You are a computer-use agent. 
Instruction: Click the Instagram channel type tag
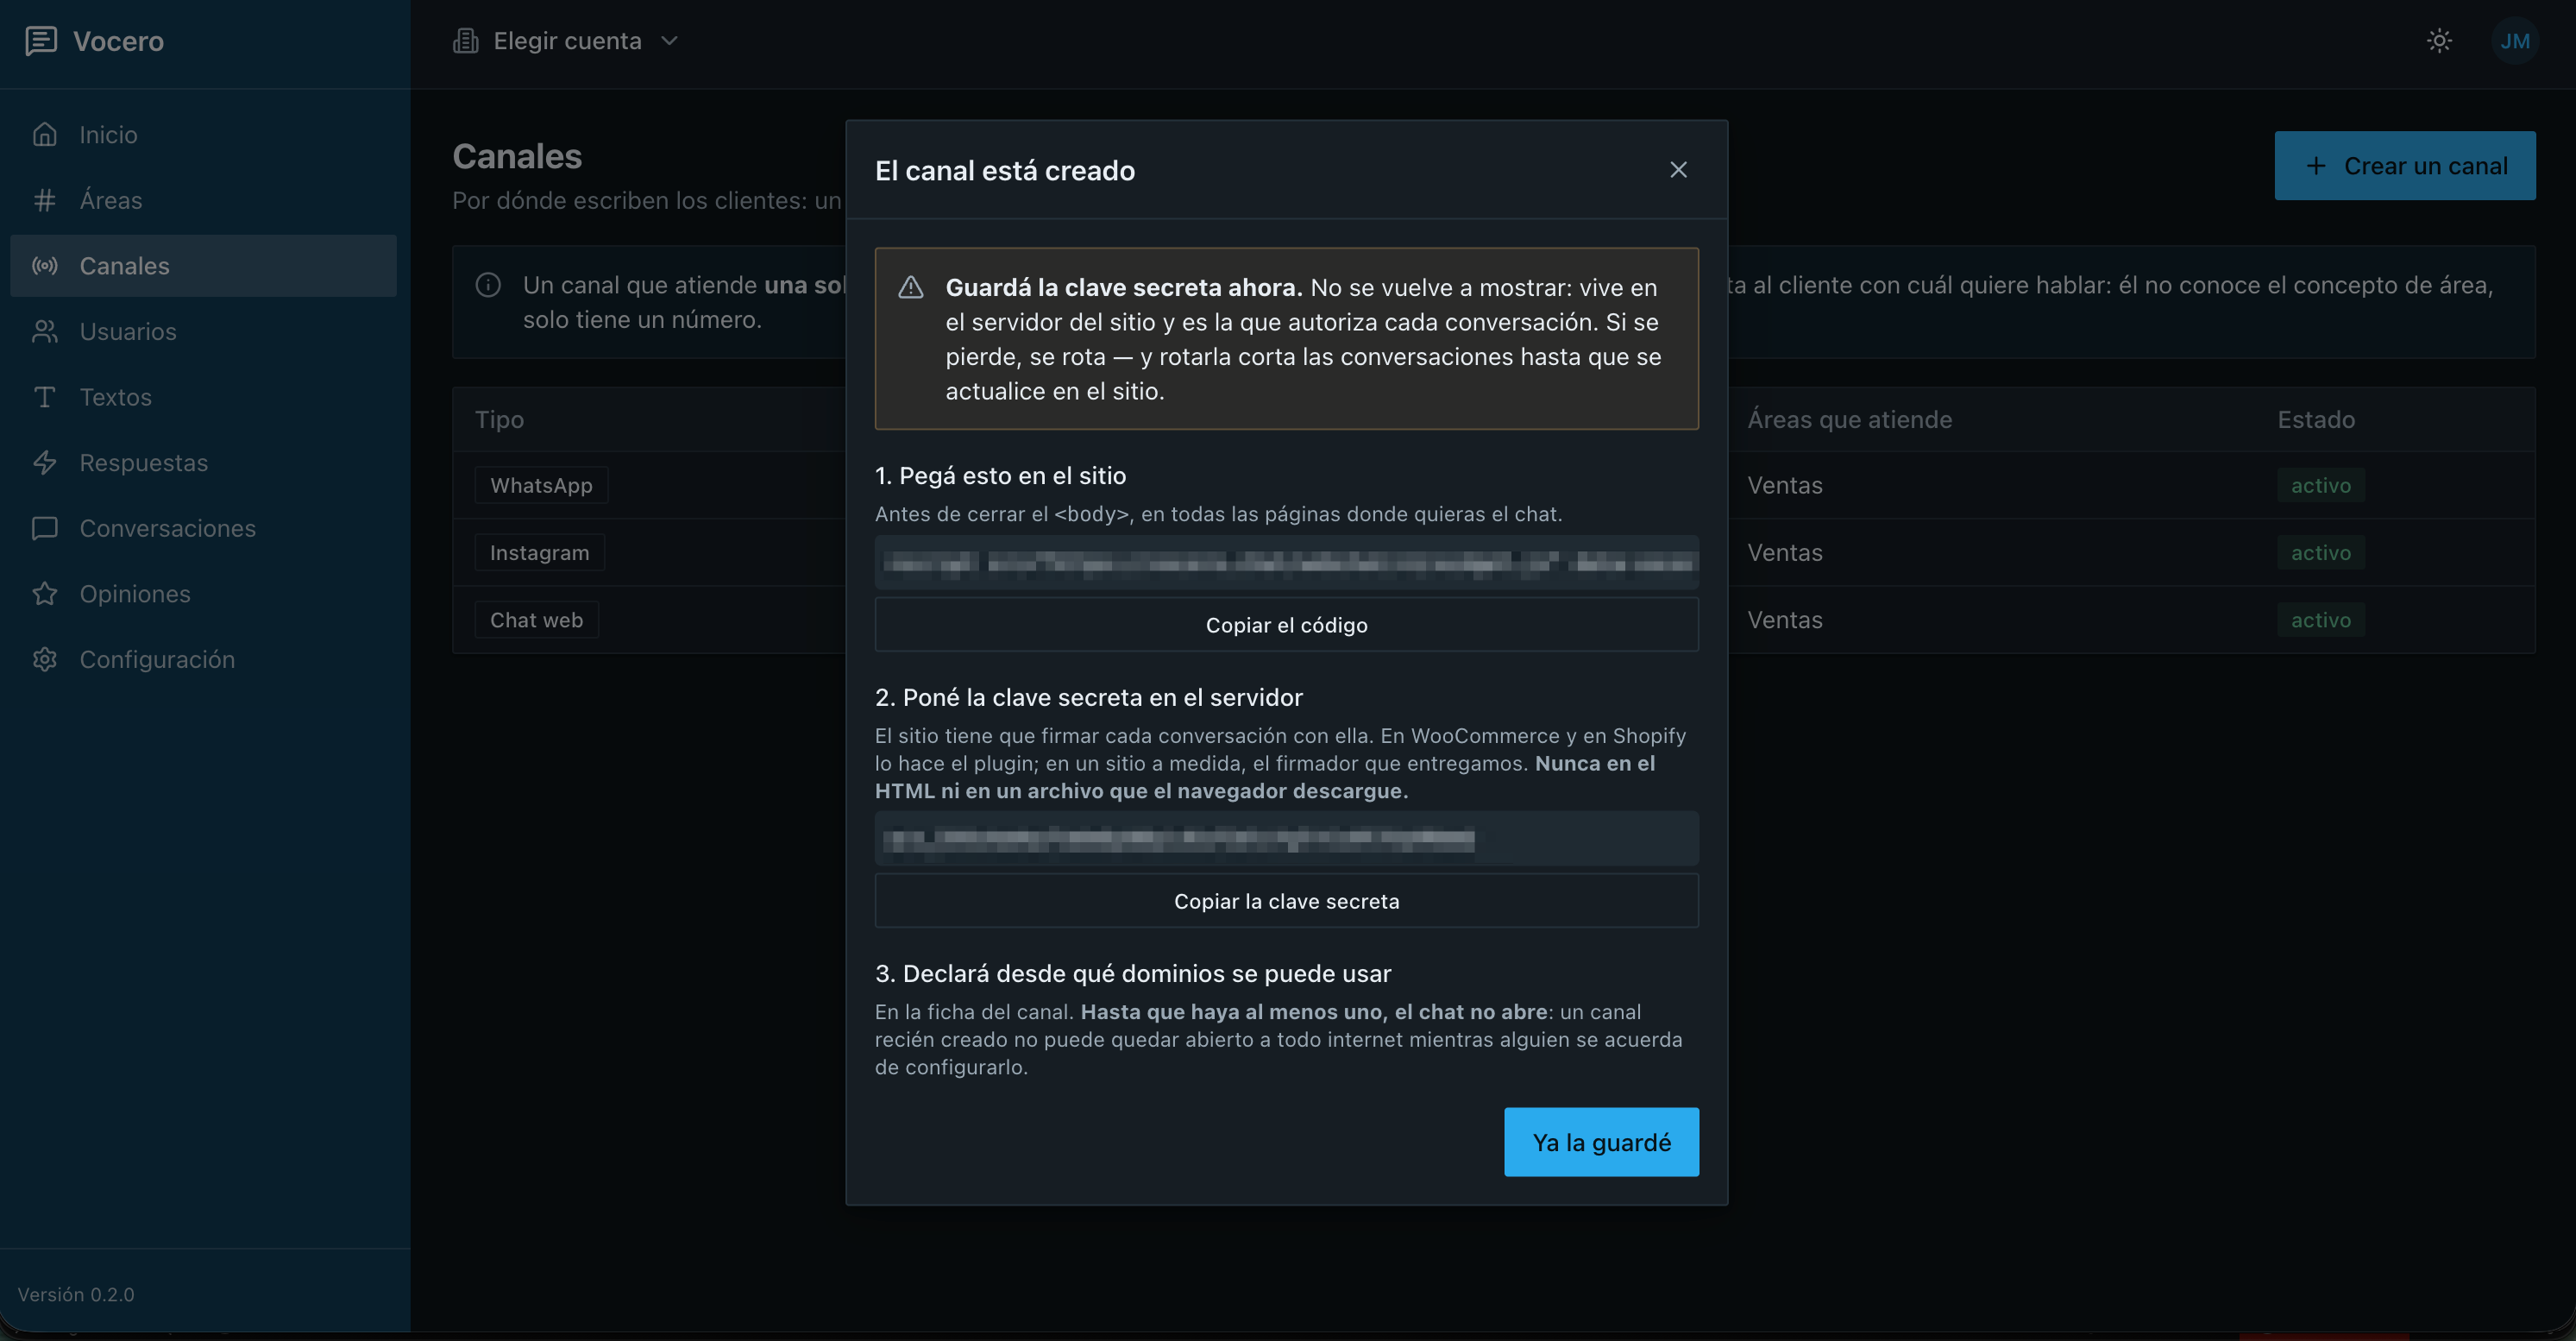click(539, 552)
